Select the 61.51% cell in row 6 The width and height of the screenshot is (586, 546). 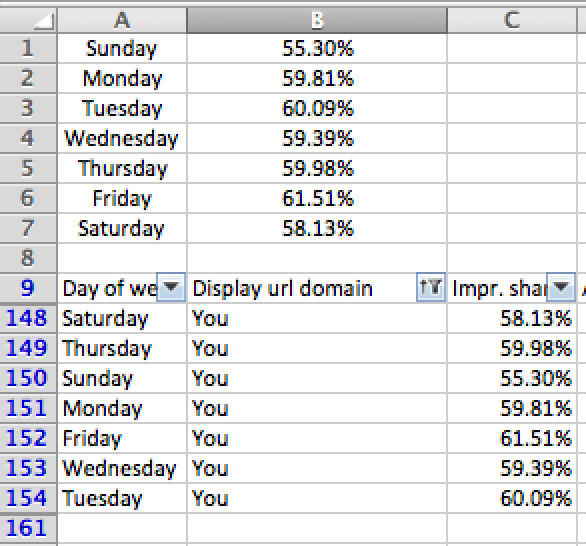tap(317, 198)
